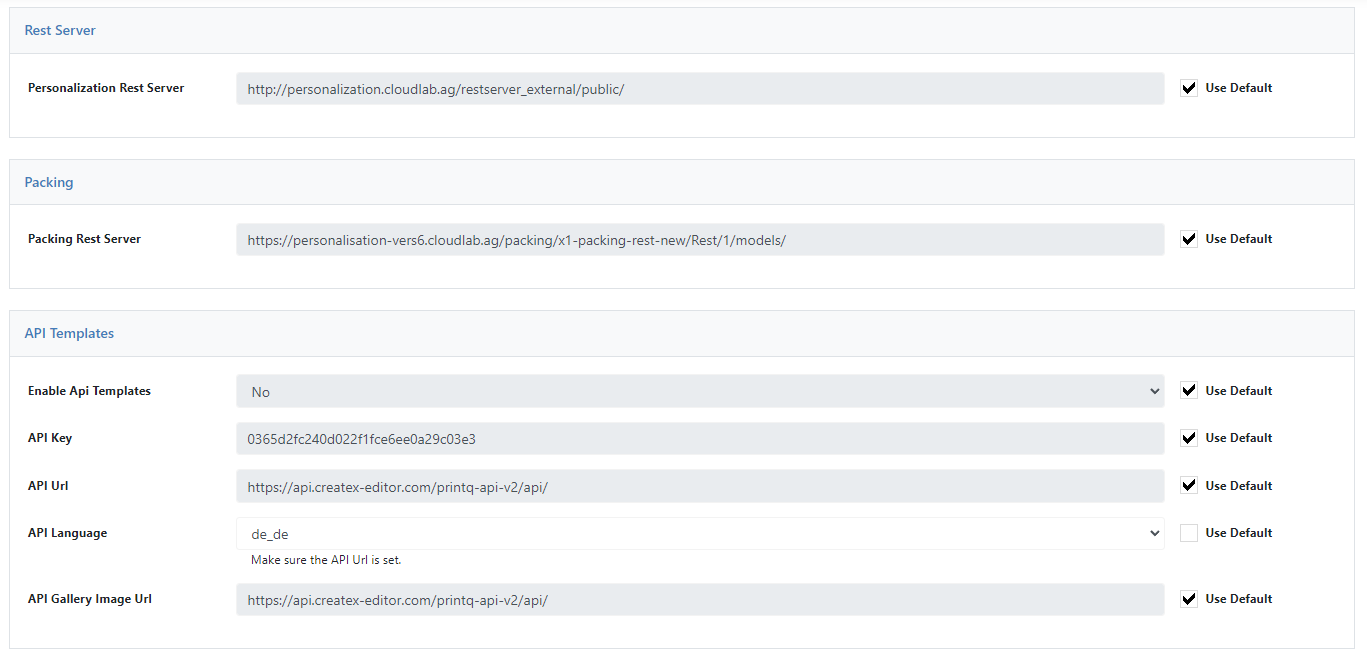This screenshot has width=1367, height=658.
Task: Open the API Language dropdown showing de_de
Action: (700, 533)
